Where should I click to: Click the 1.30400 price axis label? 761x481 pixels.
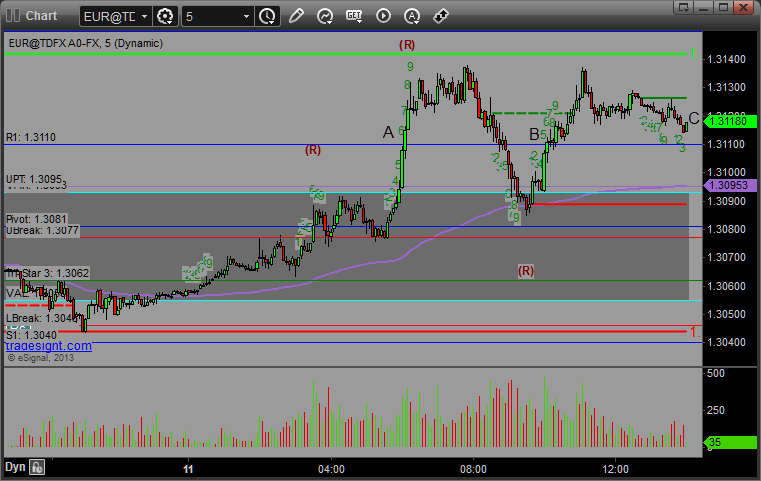pyautogui.click(x=727, y=342)
